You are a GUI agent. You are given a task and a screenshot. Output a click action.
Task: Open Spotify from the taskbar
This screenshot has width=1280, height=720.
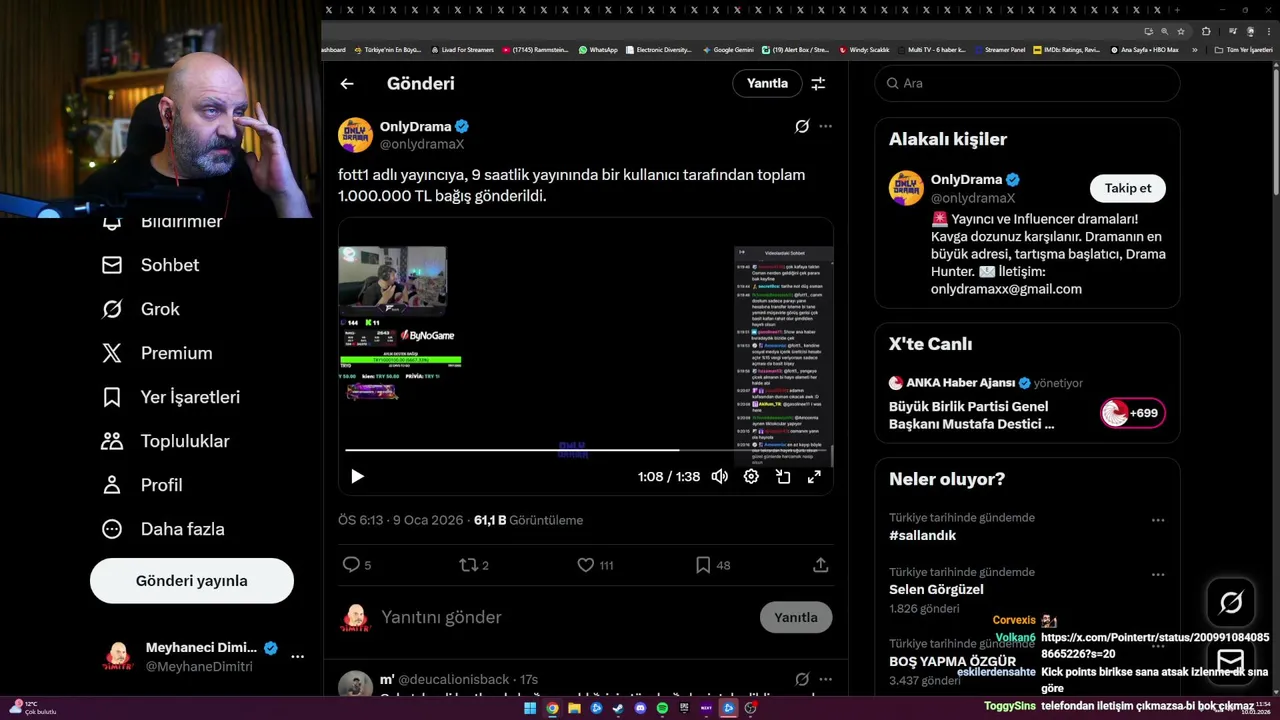click(662, 708)
